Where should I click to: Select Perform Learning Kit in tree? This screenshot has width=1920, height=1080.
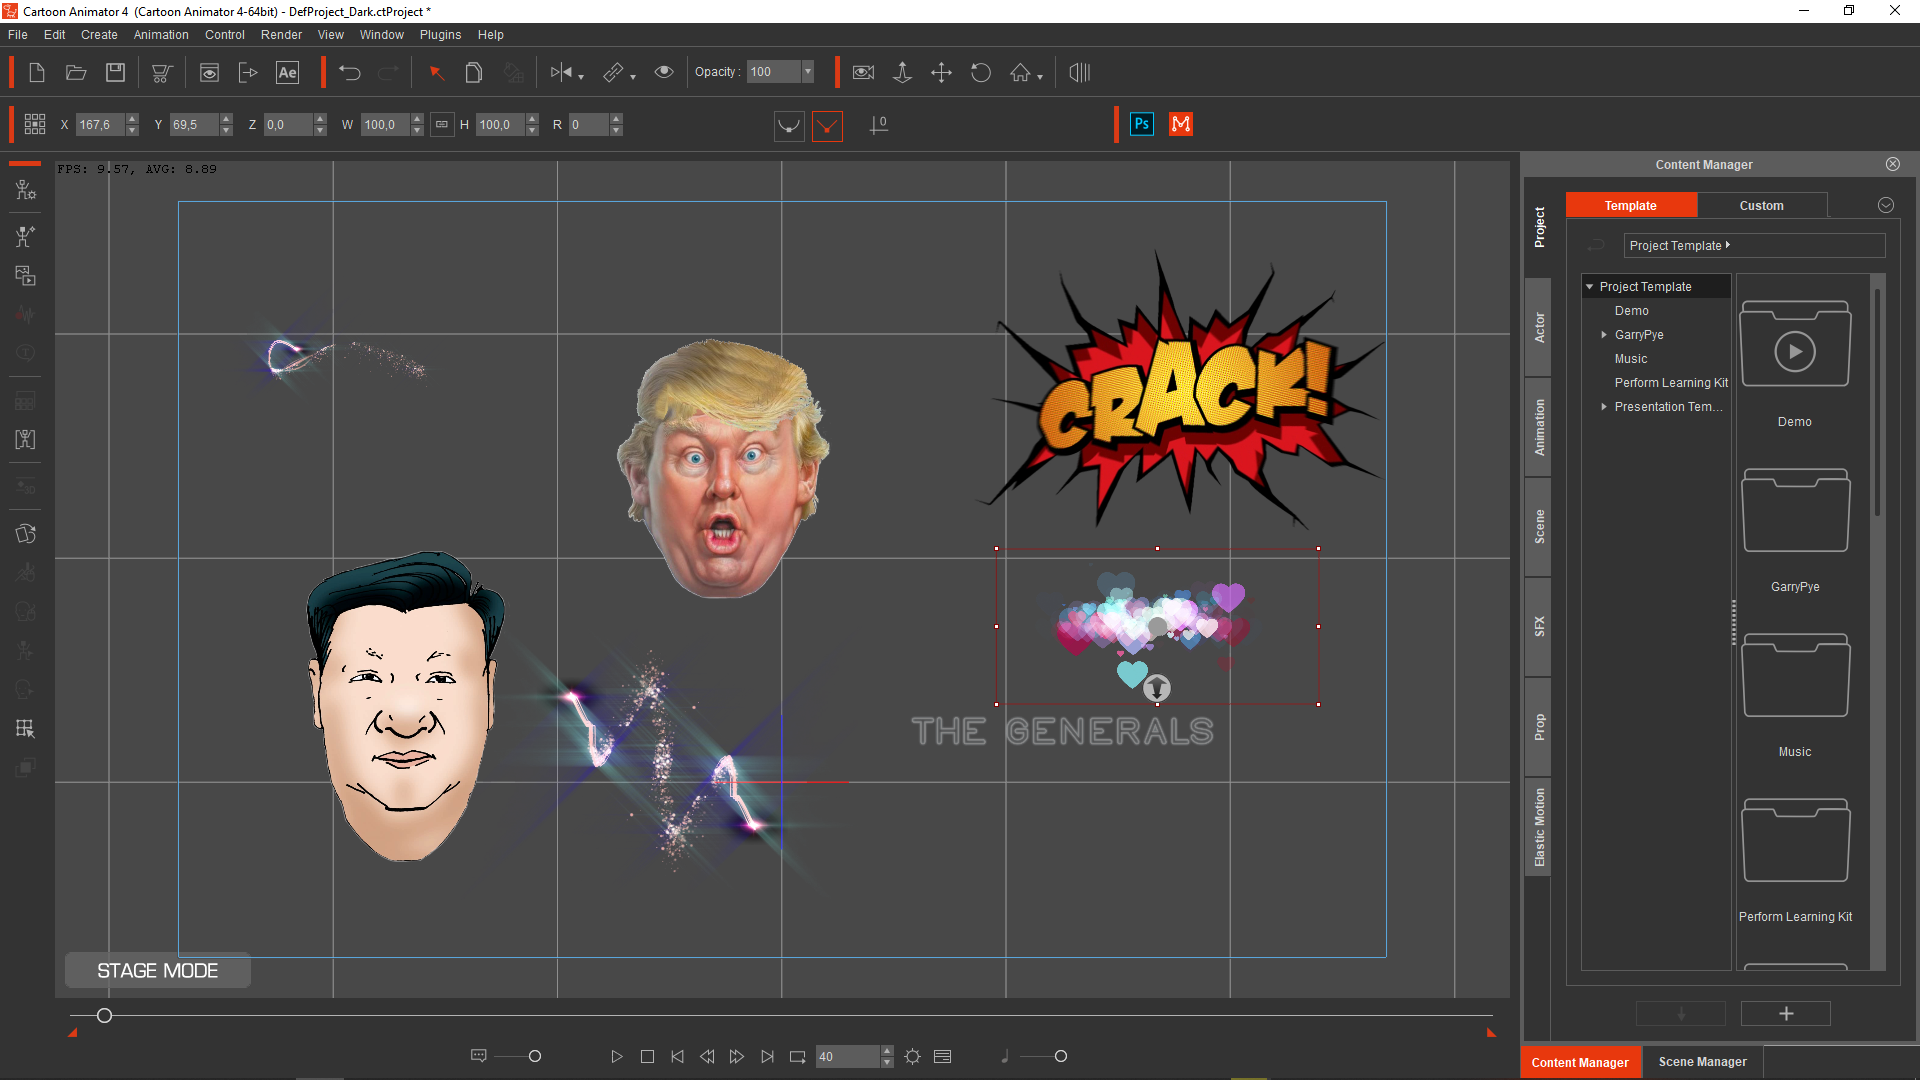click(1671, 383)
